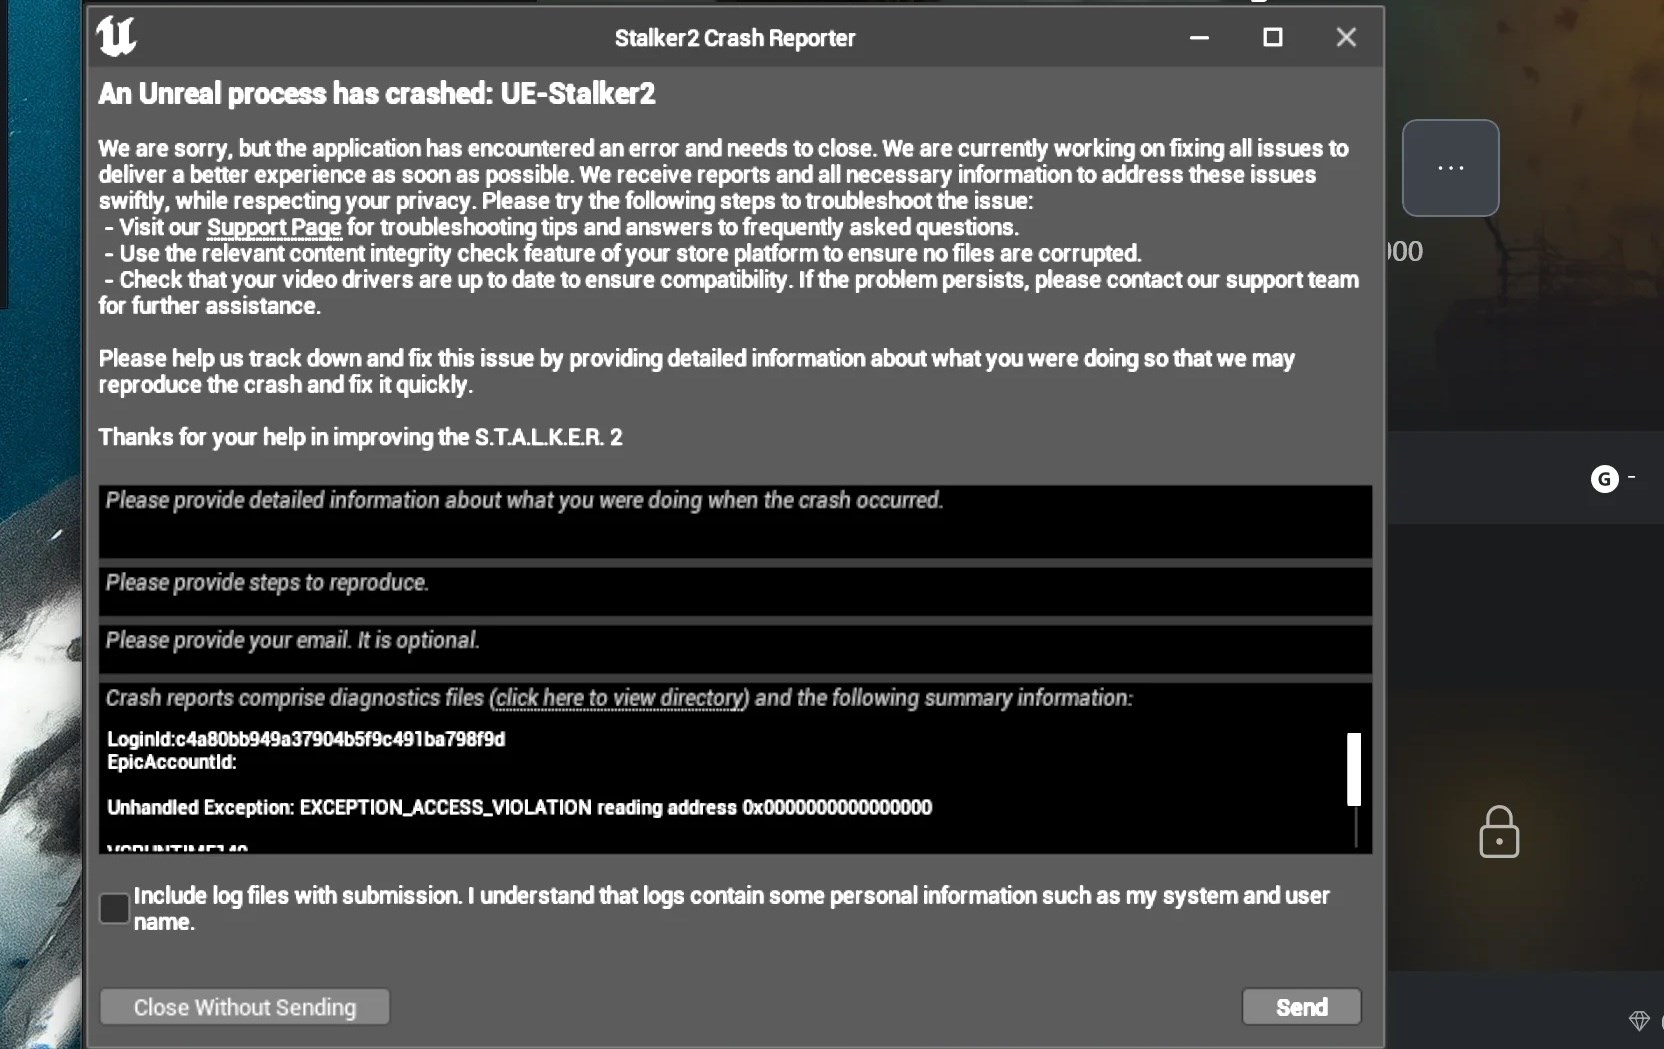Minimize the Stalker2 Crash Reporter window
Viewport: 1664px width, 1049px height.
[1199, 38]
